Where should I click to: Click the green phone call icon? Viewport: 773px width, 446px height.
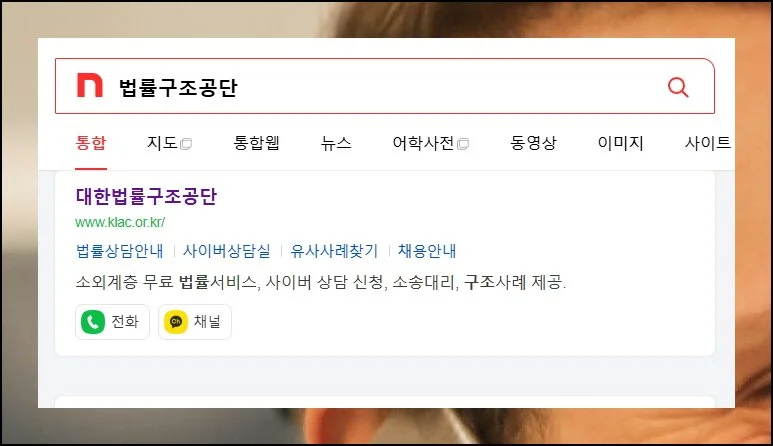click(x=93, y=322)
